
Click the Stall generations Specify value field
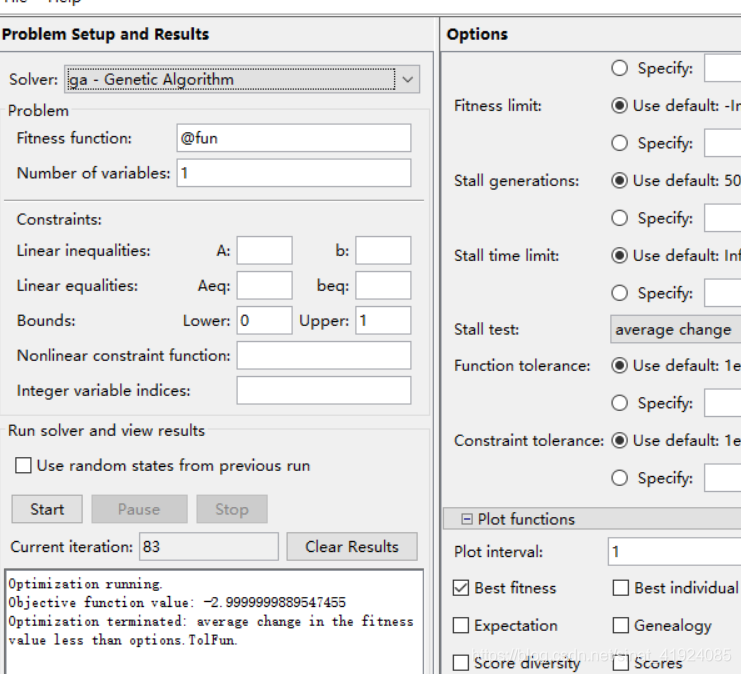tap(723, 218)
